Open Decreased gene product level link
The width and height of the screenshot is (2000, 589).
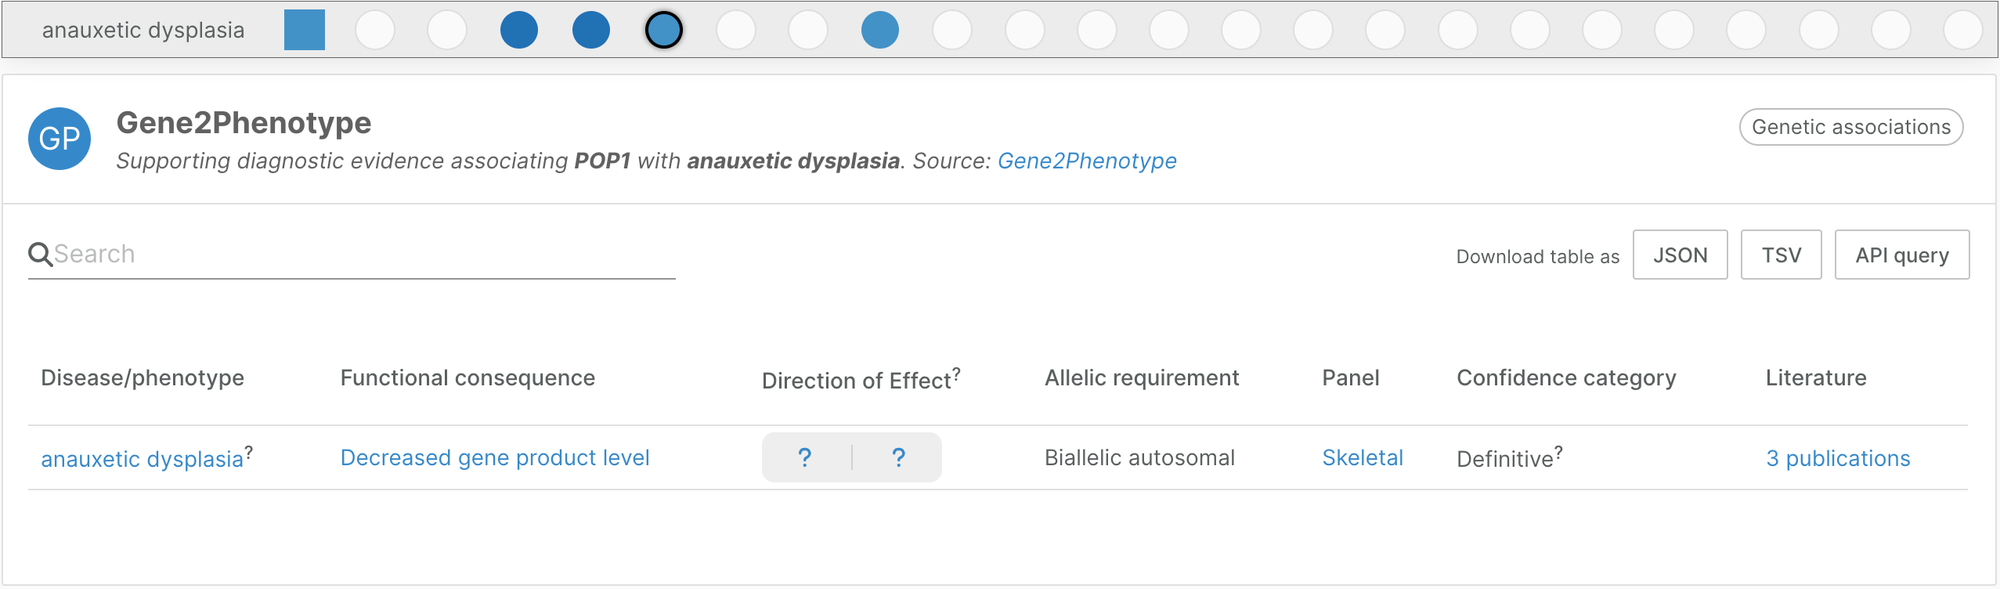494,458
